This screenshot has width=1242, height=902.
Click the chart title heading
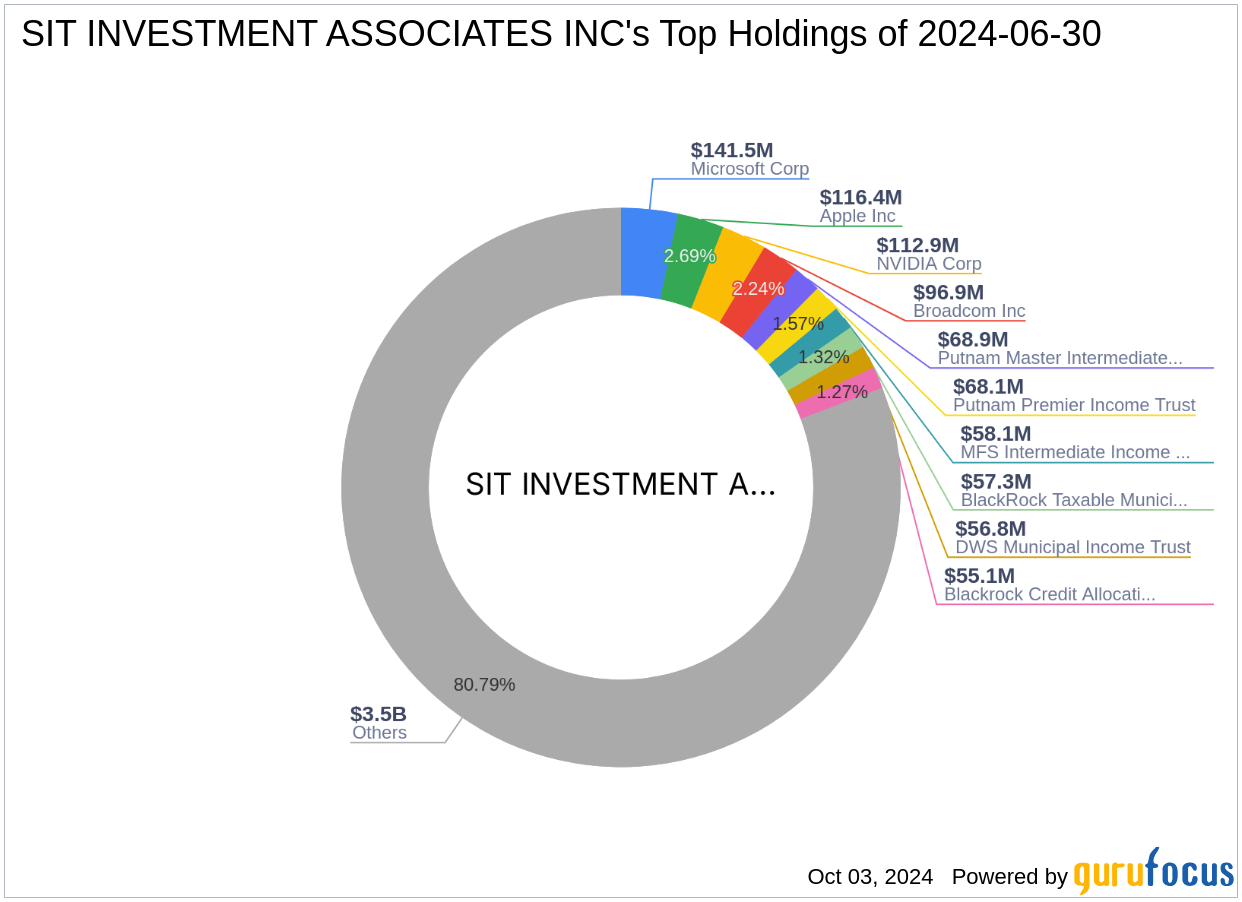tap(561, 34)
